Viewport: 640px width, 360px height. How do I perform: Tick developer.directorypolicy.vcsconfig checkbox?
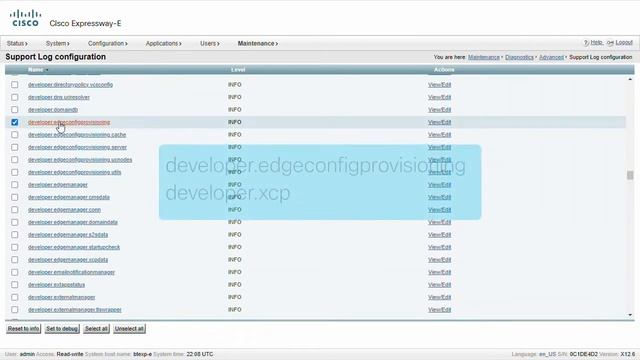tap(15, 84)
